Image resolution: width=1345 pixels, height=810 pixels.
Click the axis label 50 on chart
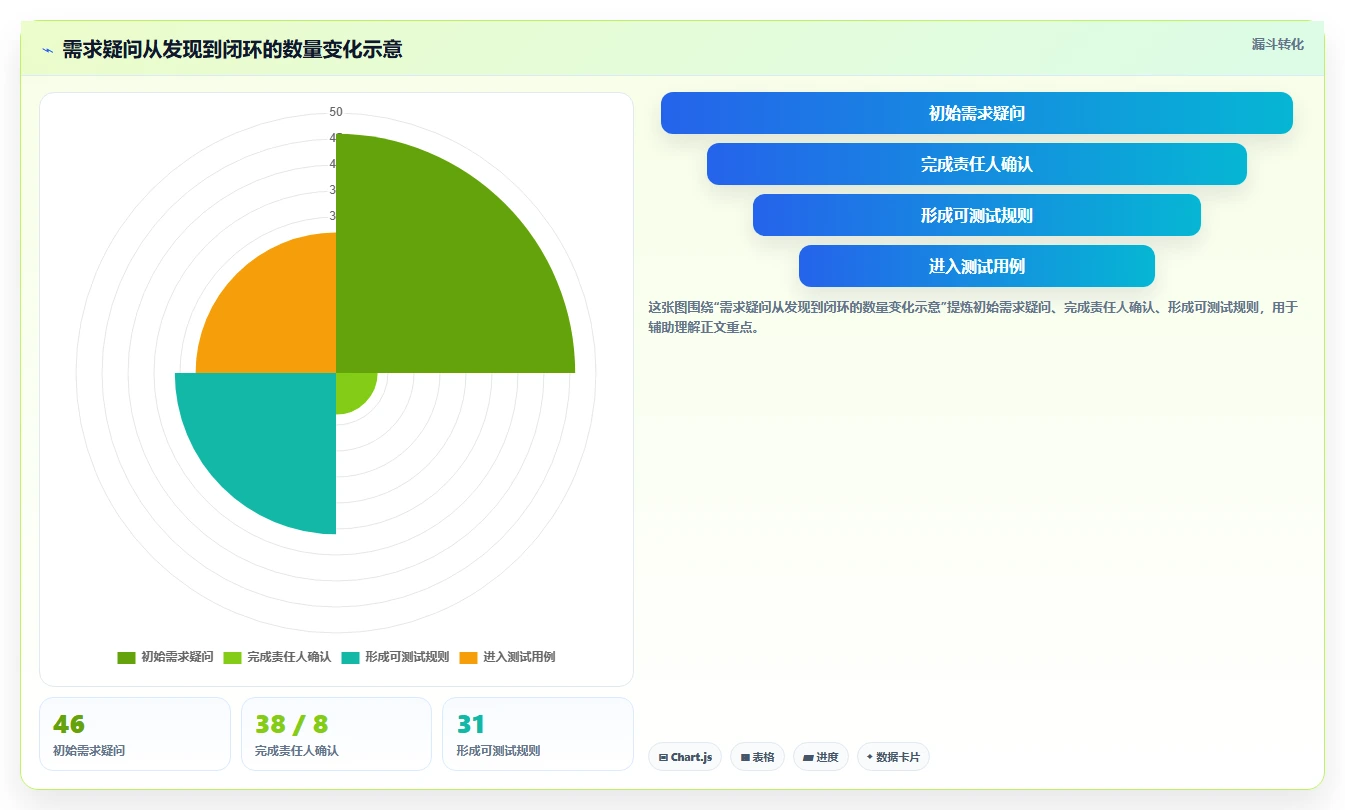(336, 112)
